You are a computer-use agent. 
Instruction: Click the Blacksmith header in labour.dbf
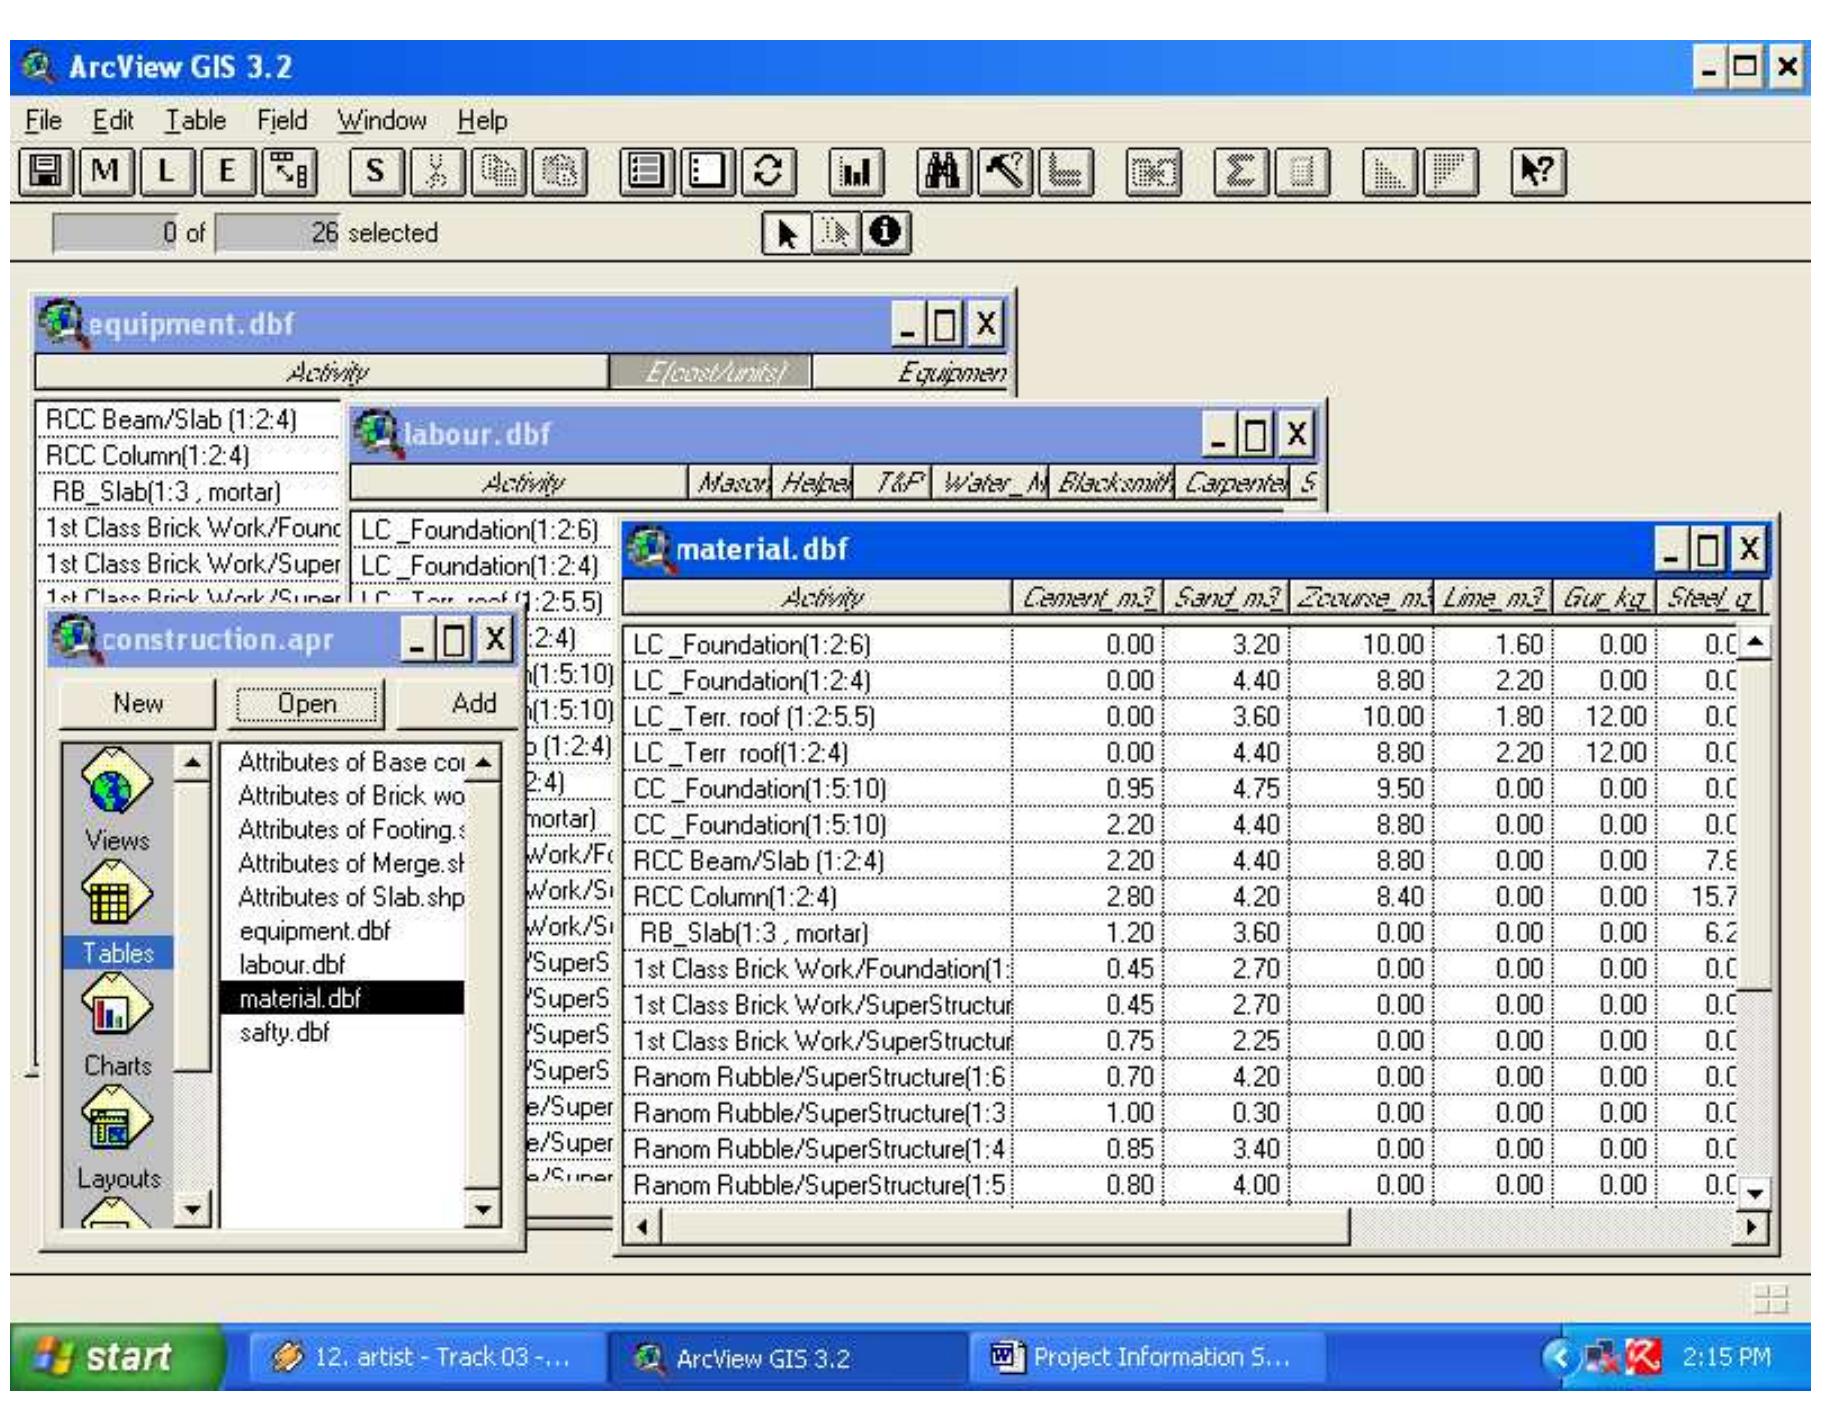[1112, 483]
